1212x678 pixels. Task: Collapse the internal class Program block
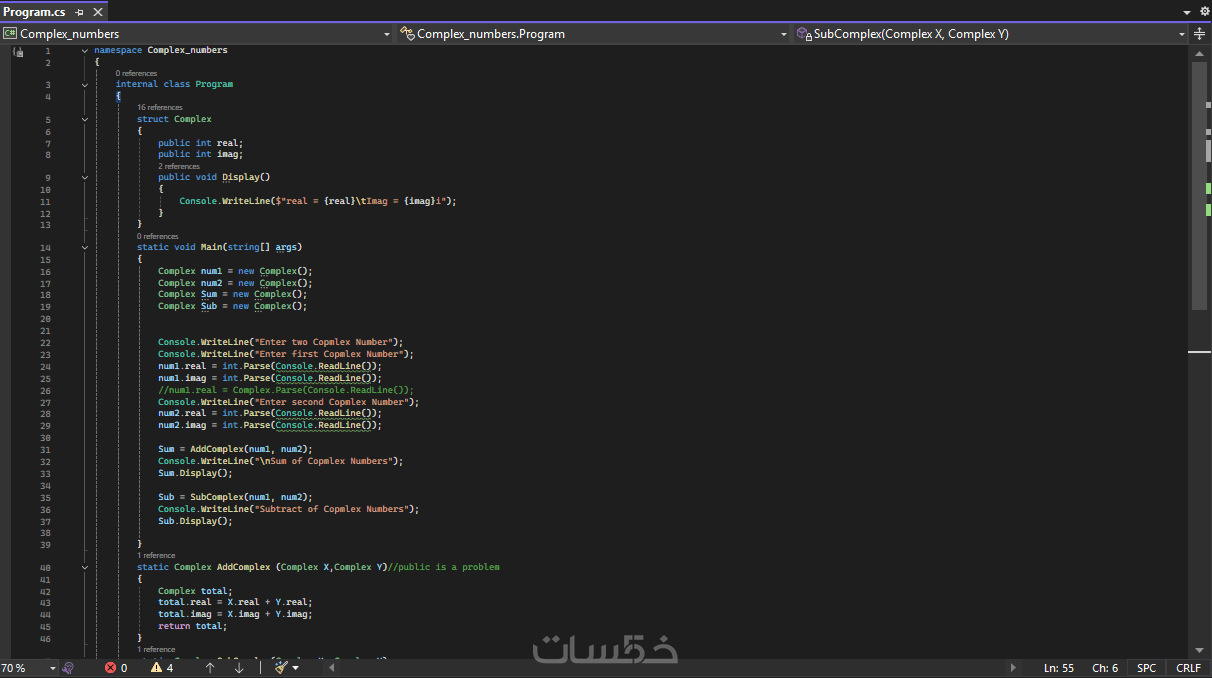pos(85,85)
